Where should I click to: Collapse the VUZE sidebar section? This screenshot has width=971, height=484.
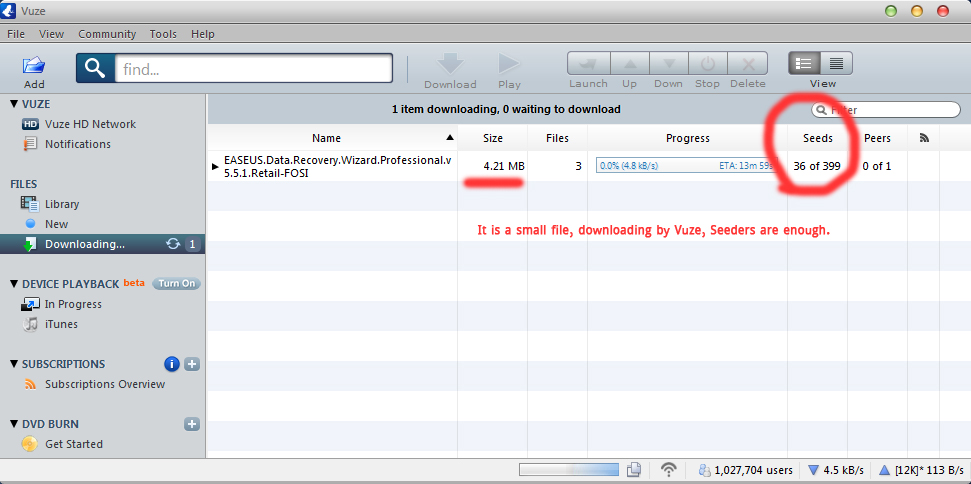point(14,105)
